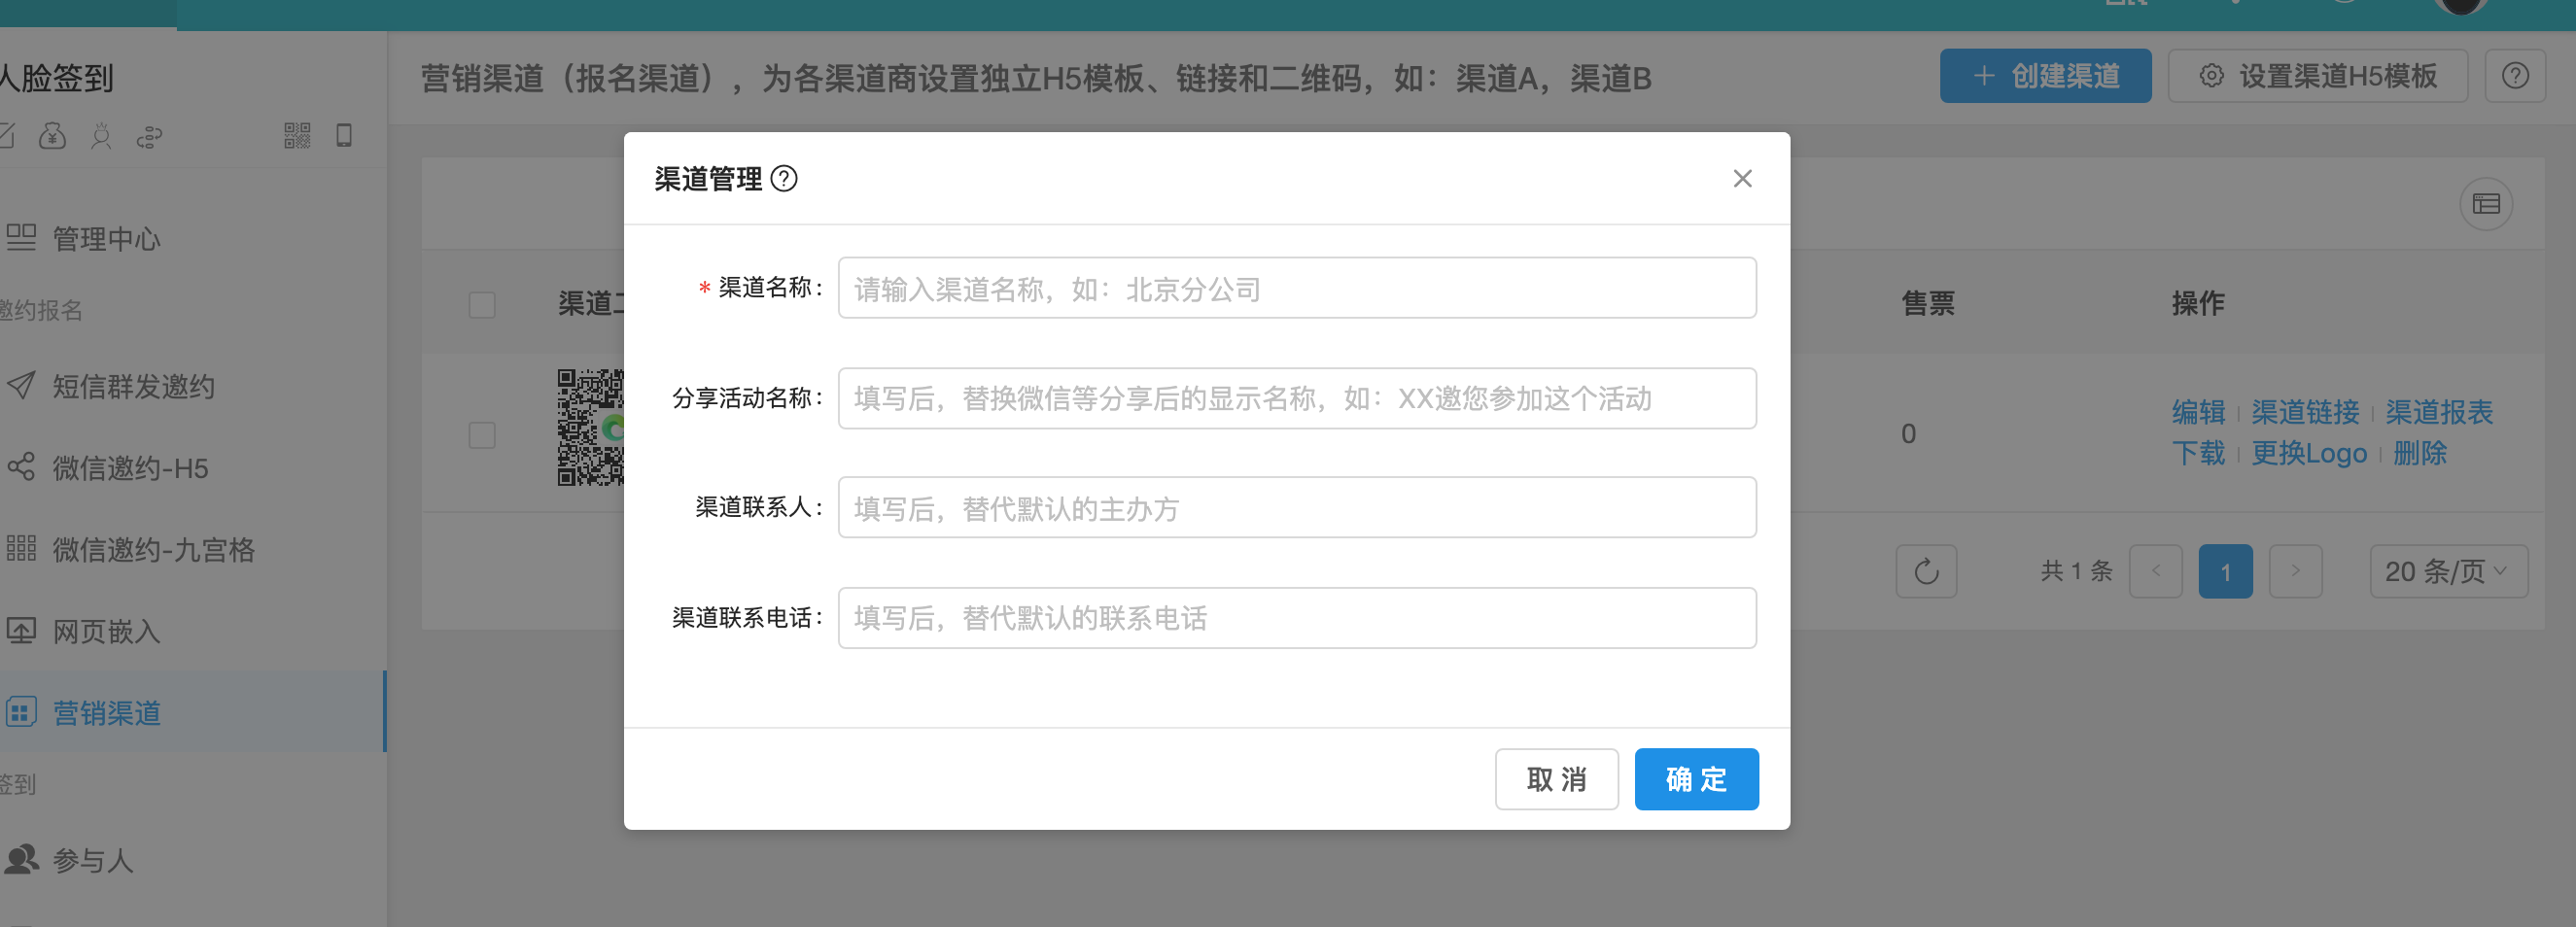Click the money bag icon in sidebar toolbar
The height and width of the screenshot is (927, 2576).
tap(52, 135)
